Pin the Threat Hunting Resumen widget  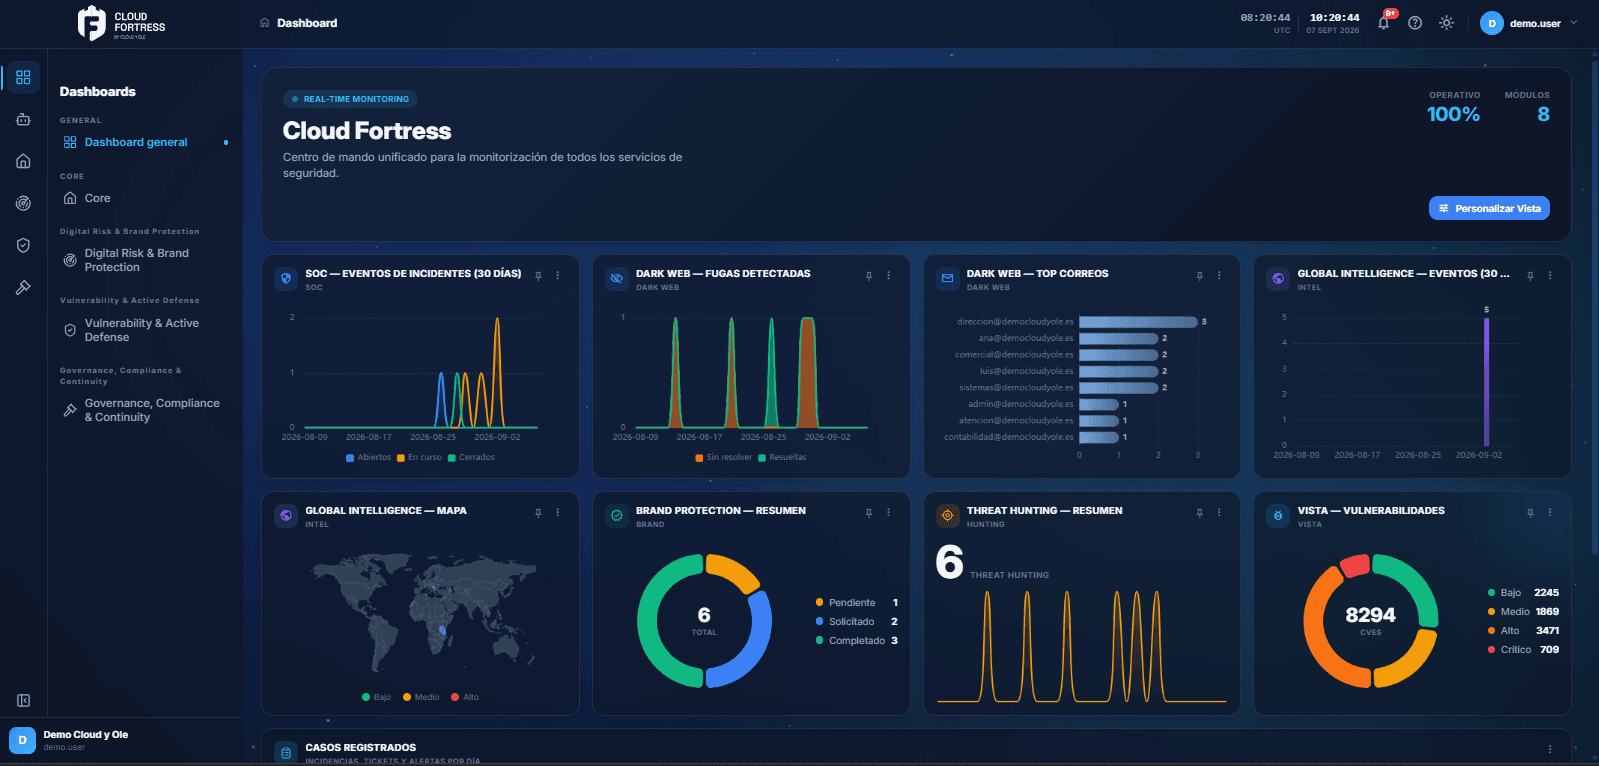pos(1200,513)
